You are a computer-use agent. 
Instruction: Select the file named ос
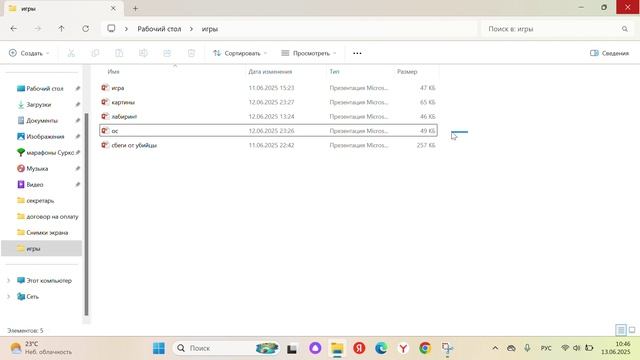(269, 131)
